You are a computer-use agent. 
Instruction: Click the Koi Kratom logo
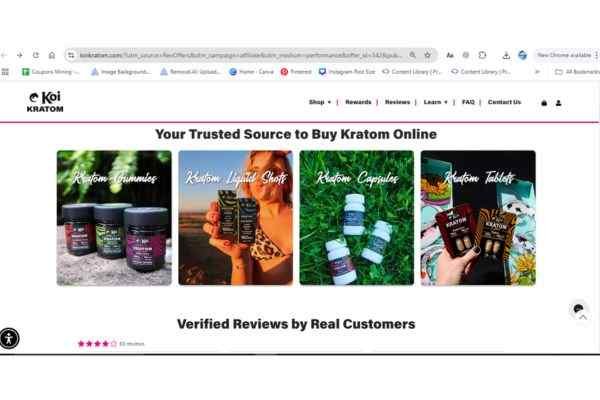pyautogui.click(x=45, y=102)
